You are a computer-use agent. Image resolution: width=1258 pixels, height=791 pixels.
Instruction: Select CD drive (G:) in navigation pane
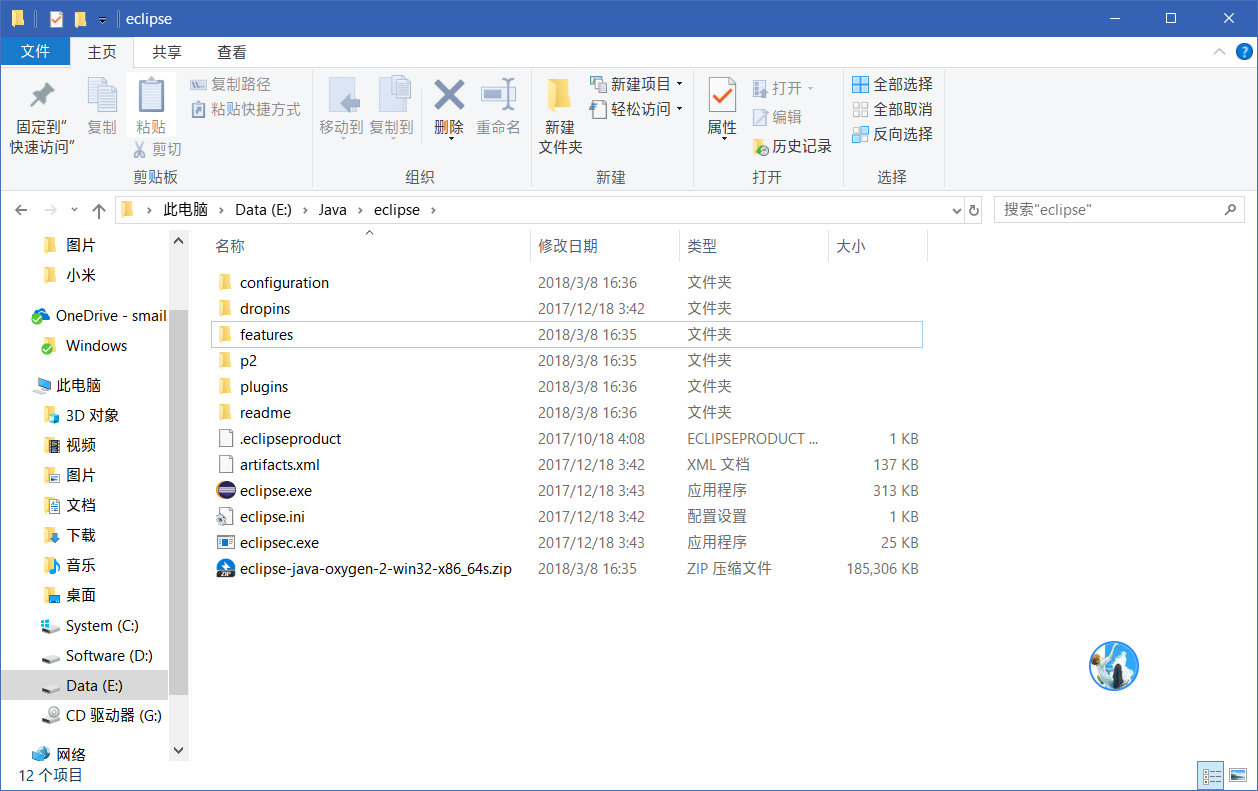[x=101, y=716]
